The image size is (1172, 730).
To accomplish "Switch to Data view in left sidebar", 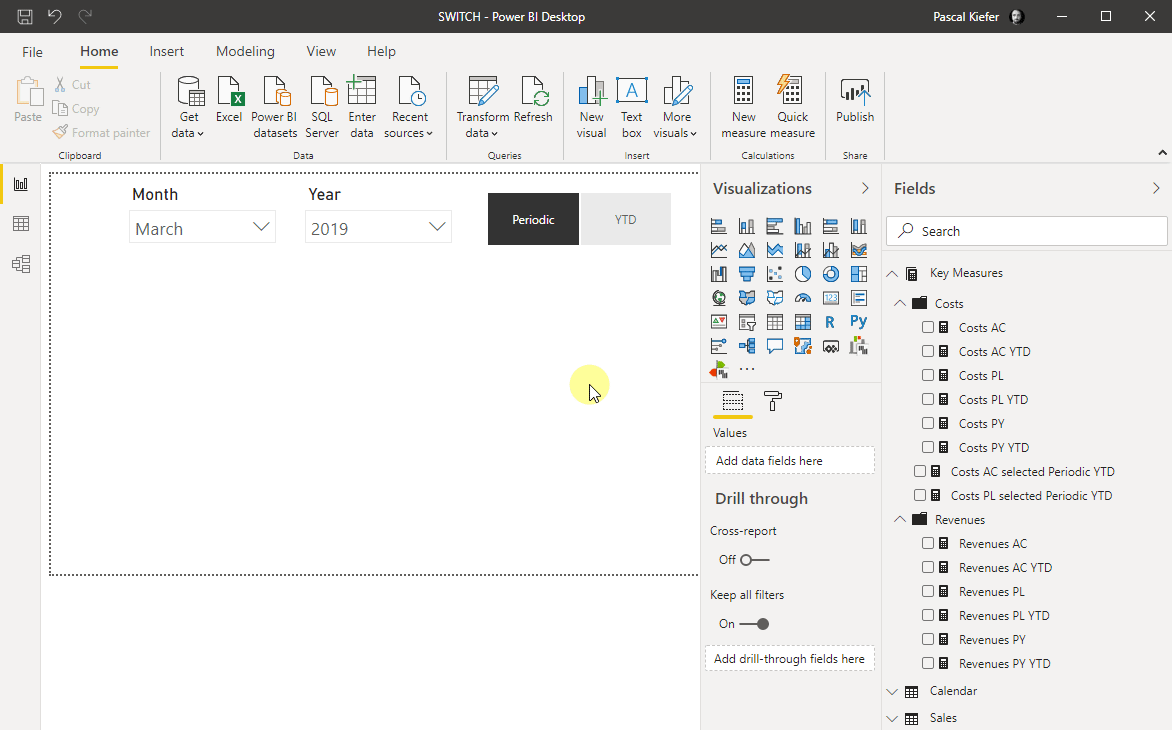I will [x=21, y=223].
